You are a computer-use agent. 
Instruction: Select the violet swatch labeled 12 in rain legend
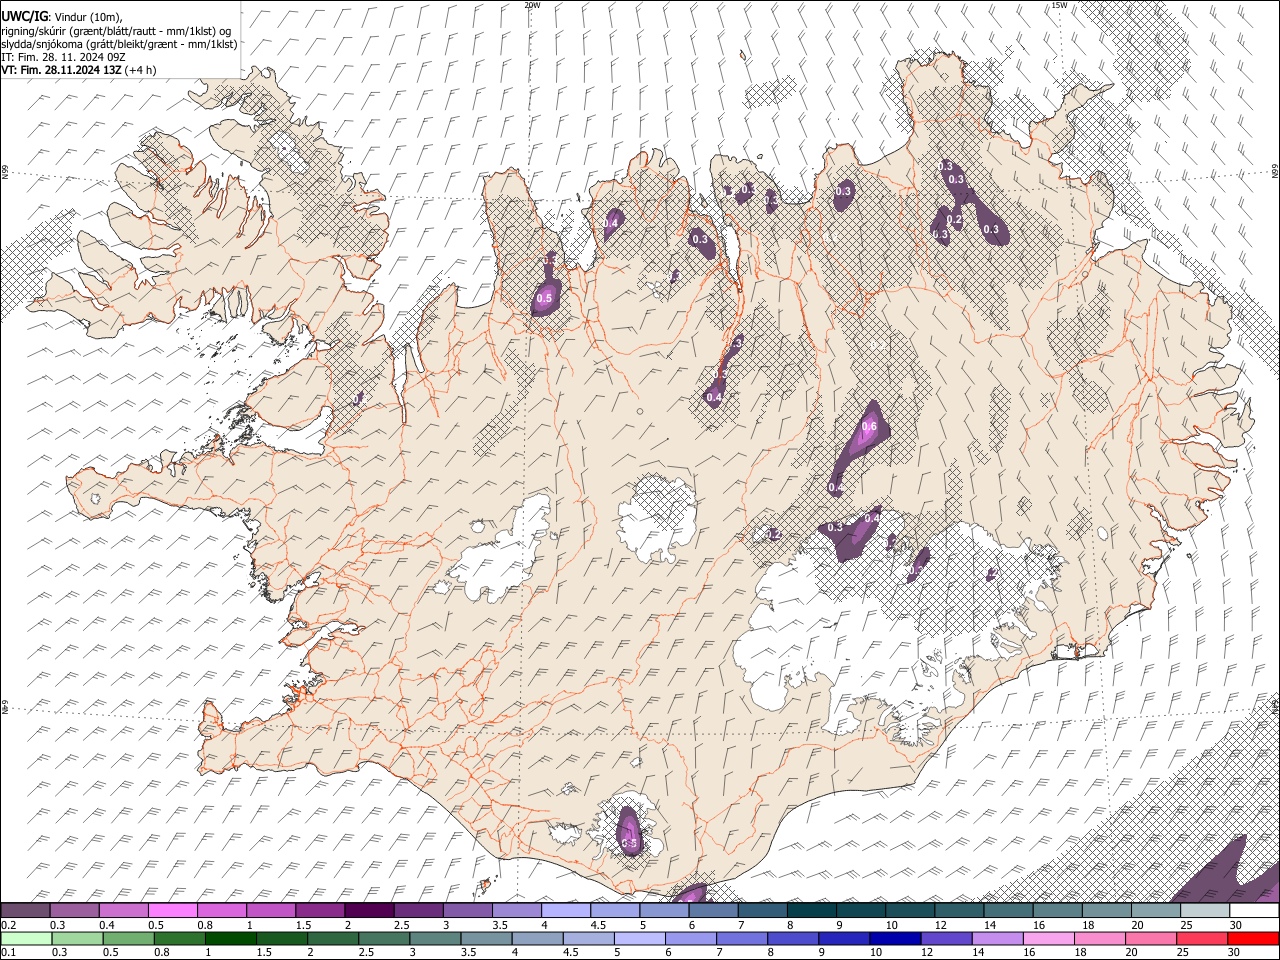[947, 938]
